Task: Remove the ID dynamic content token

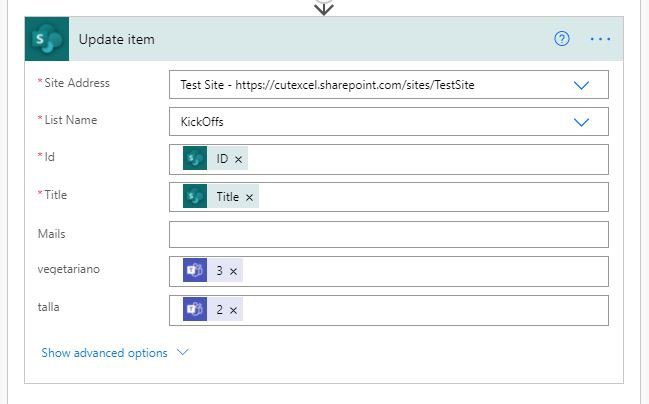Action: coord(238,159)
